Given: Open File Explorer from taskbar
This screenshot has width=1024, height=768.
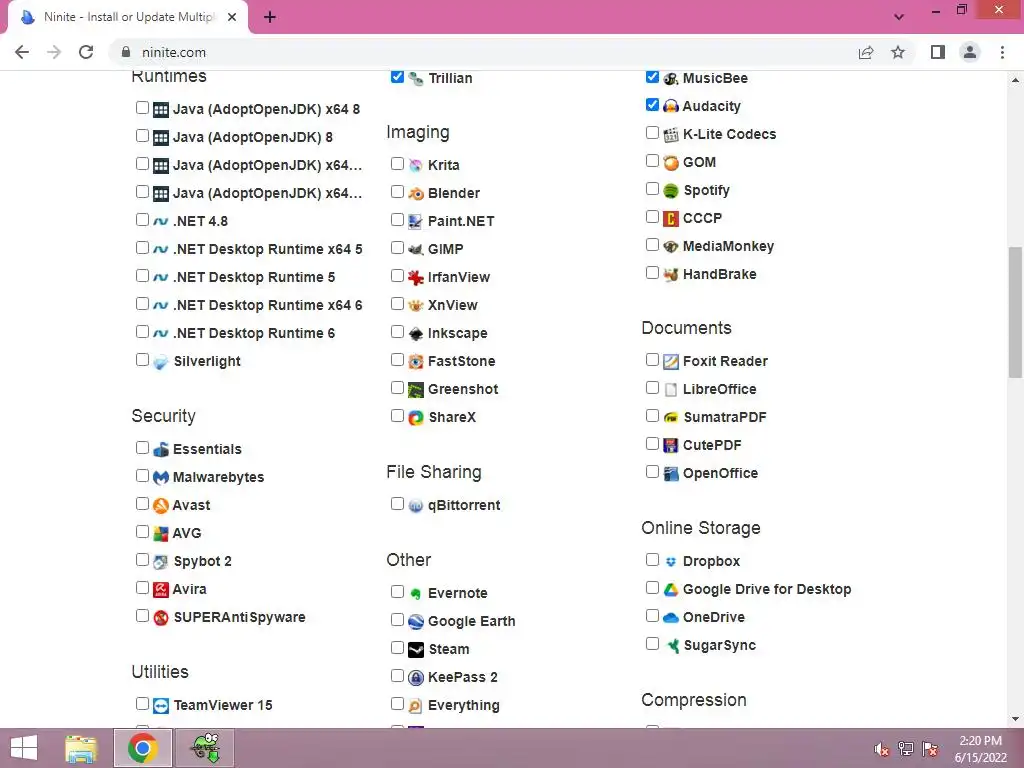Looking at the screenshot, I should [81, 748].
